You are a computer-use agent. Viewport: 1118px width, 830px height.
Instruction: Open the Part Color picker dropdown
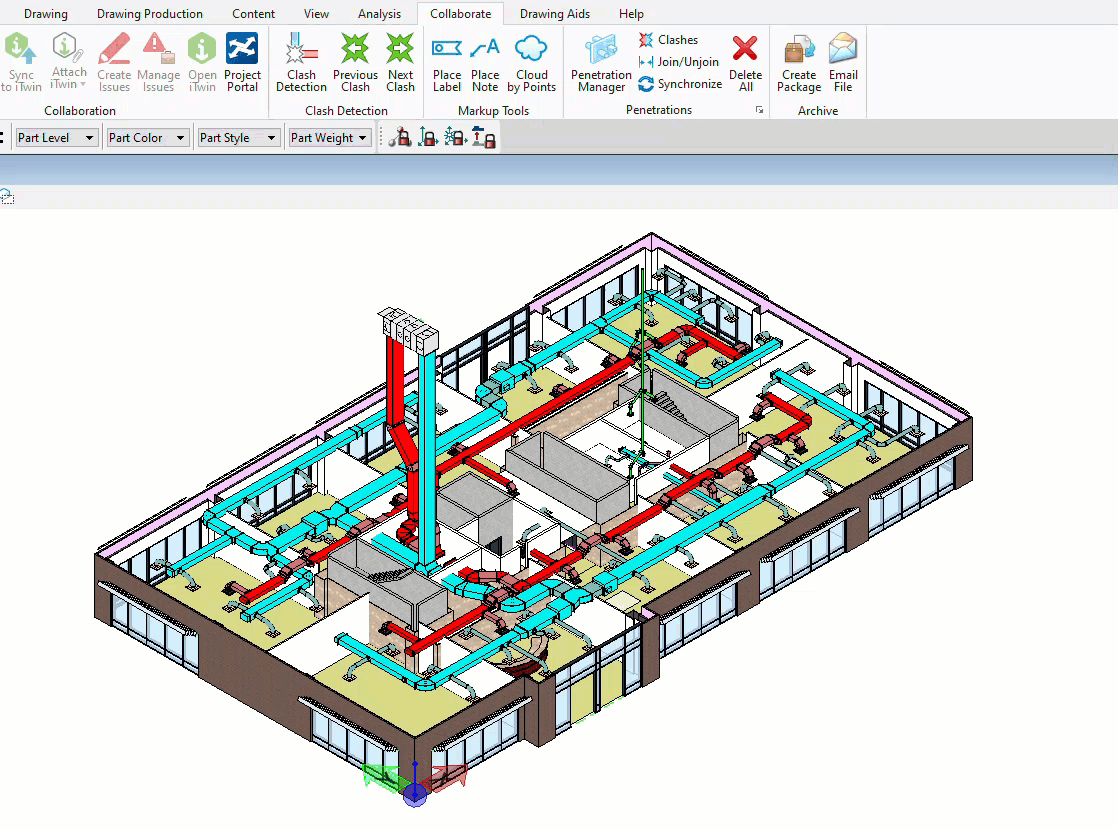pos(147,138)
